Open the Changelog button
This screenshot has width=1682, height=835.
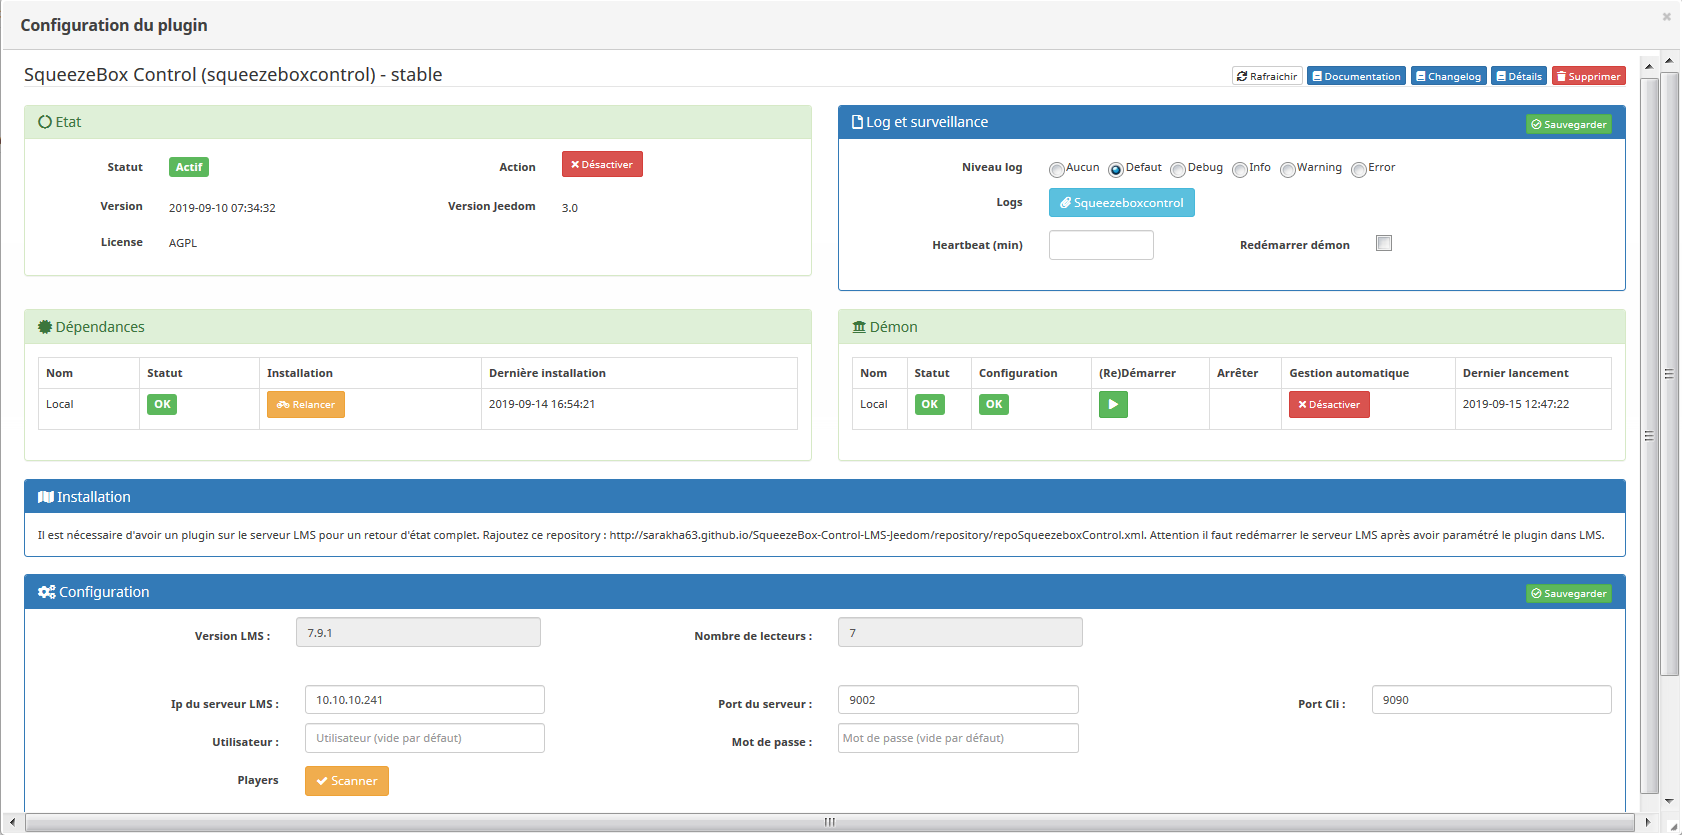[1448, 76]
